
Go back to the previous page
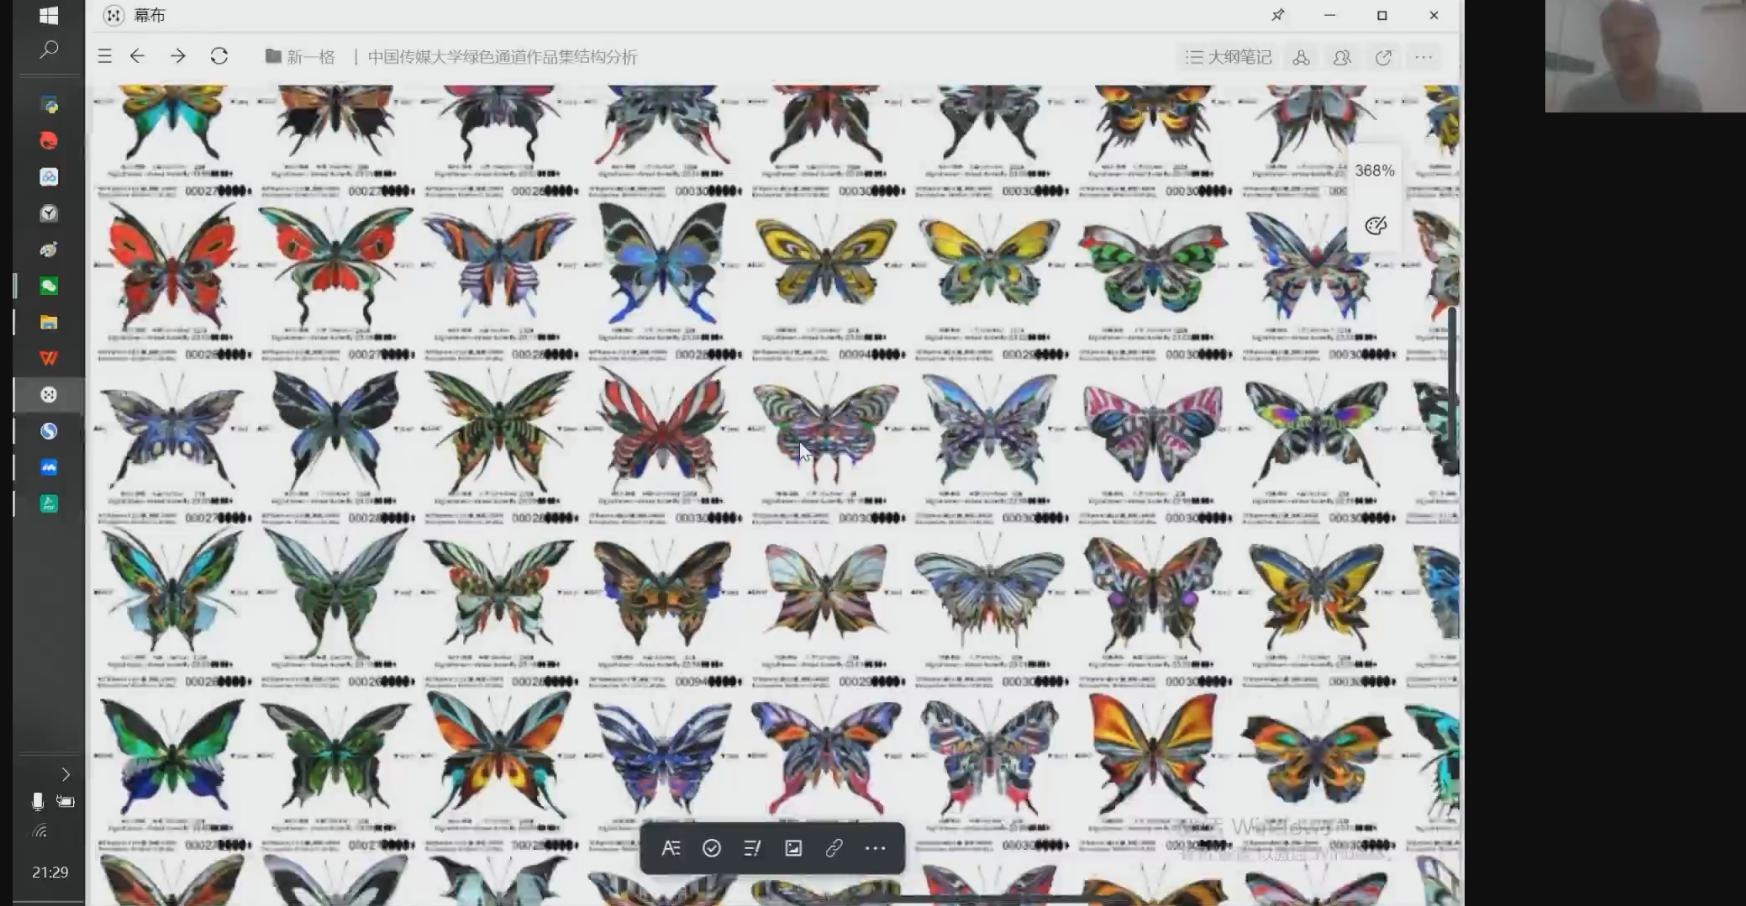(x=138, y=57)
